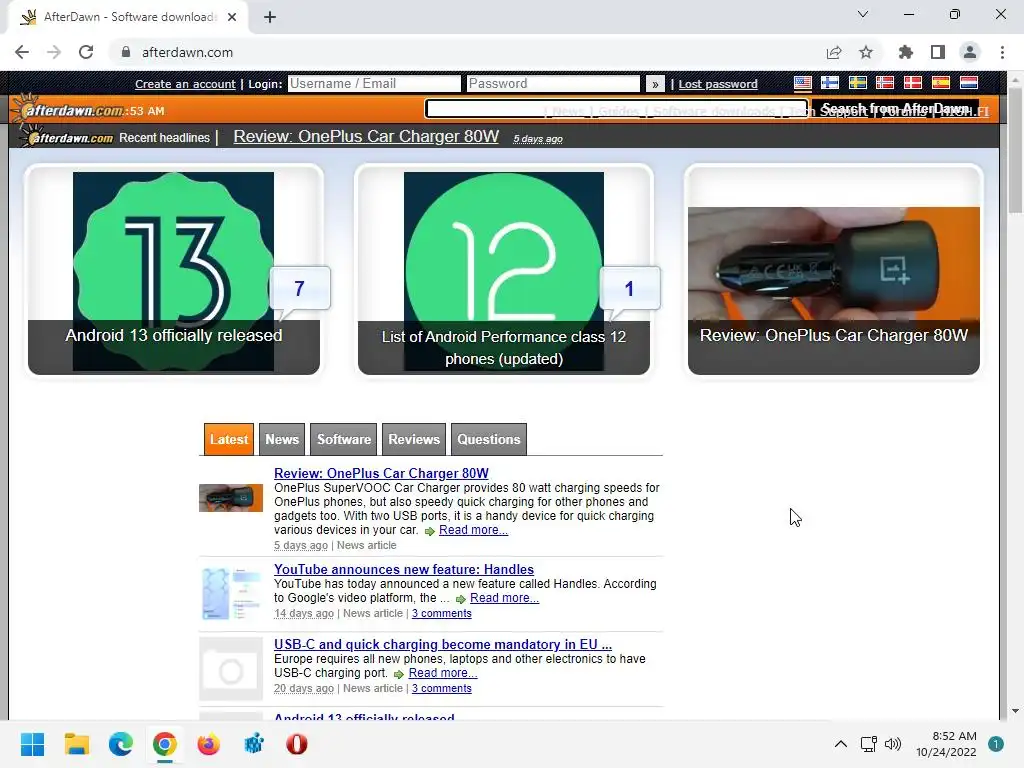Focus the Username / Email field
Screen dimensions: 1024x768
point(374,84)
